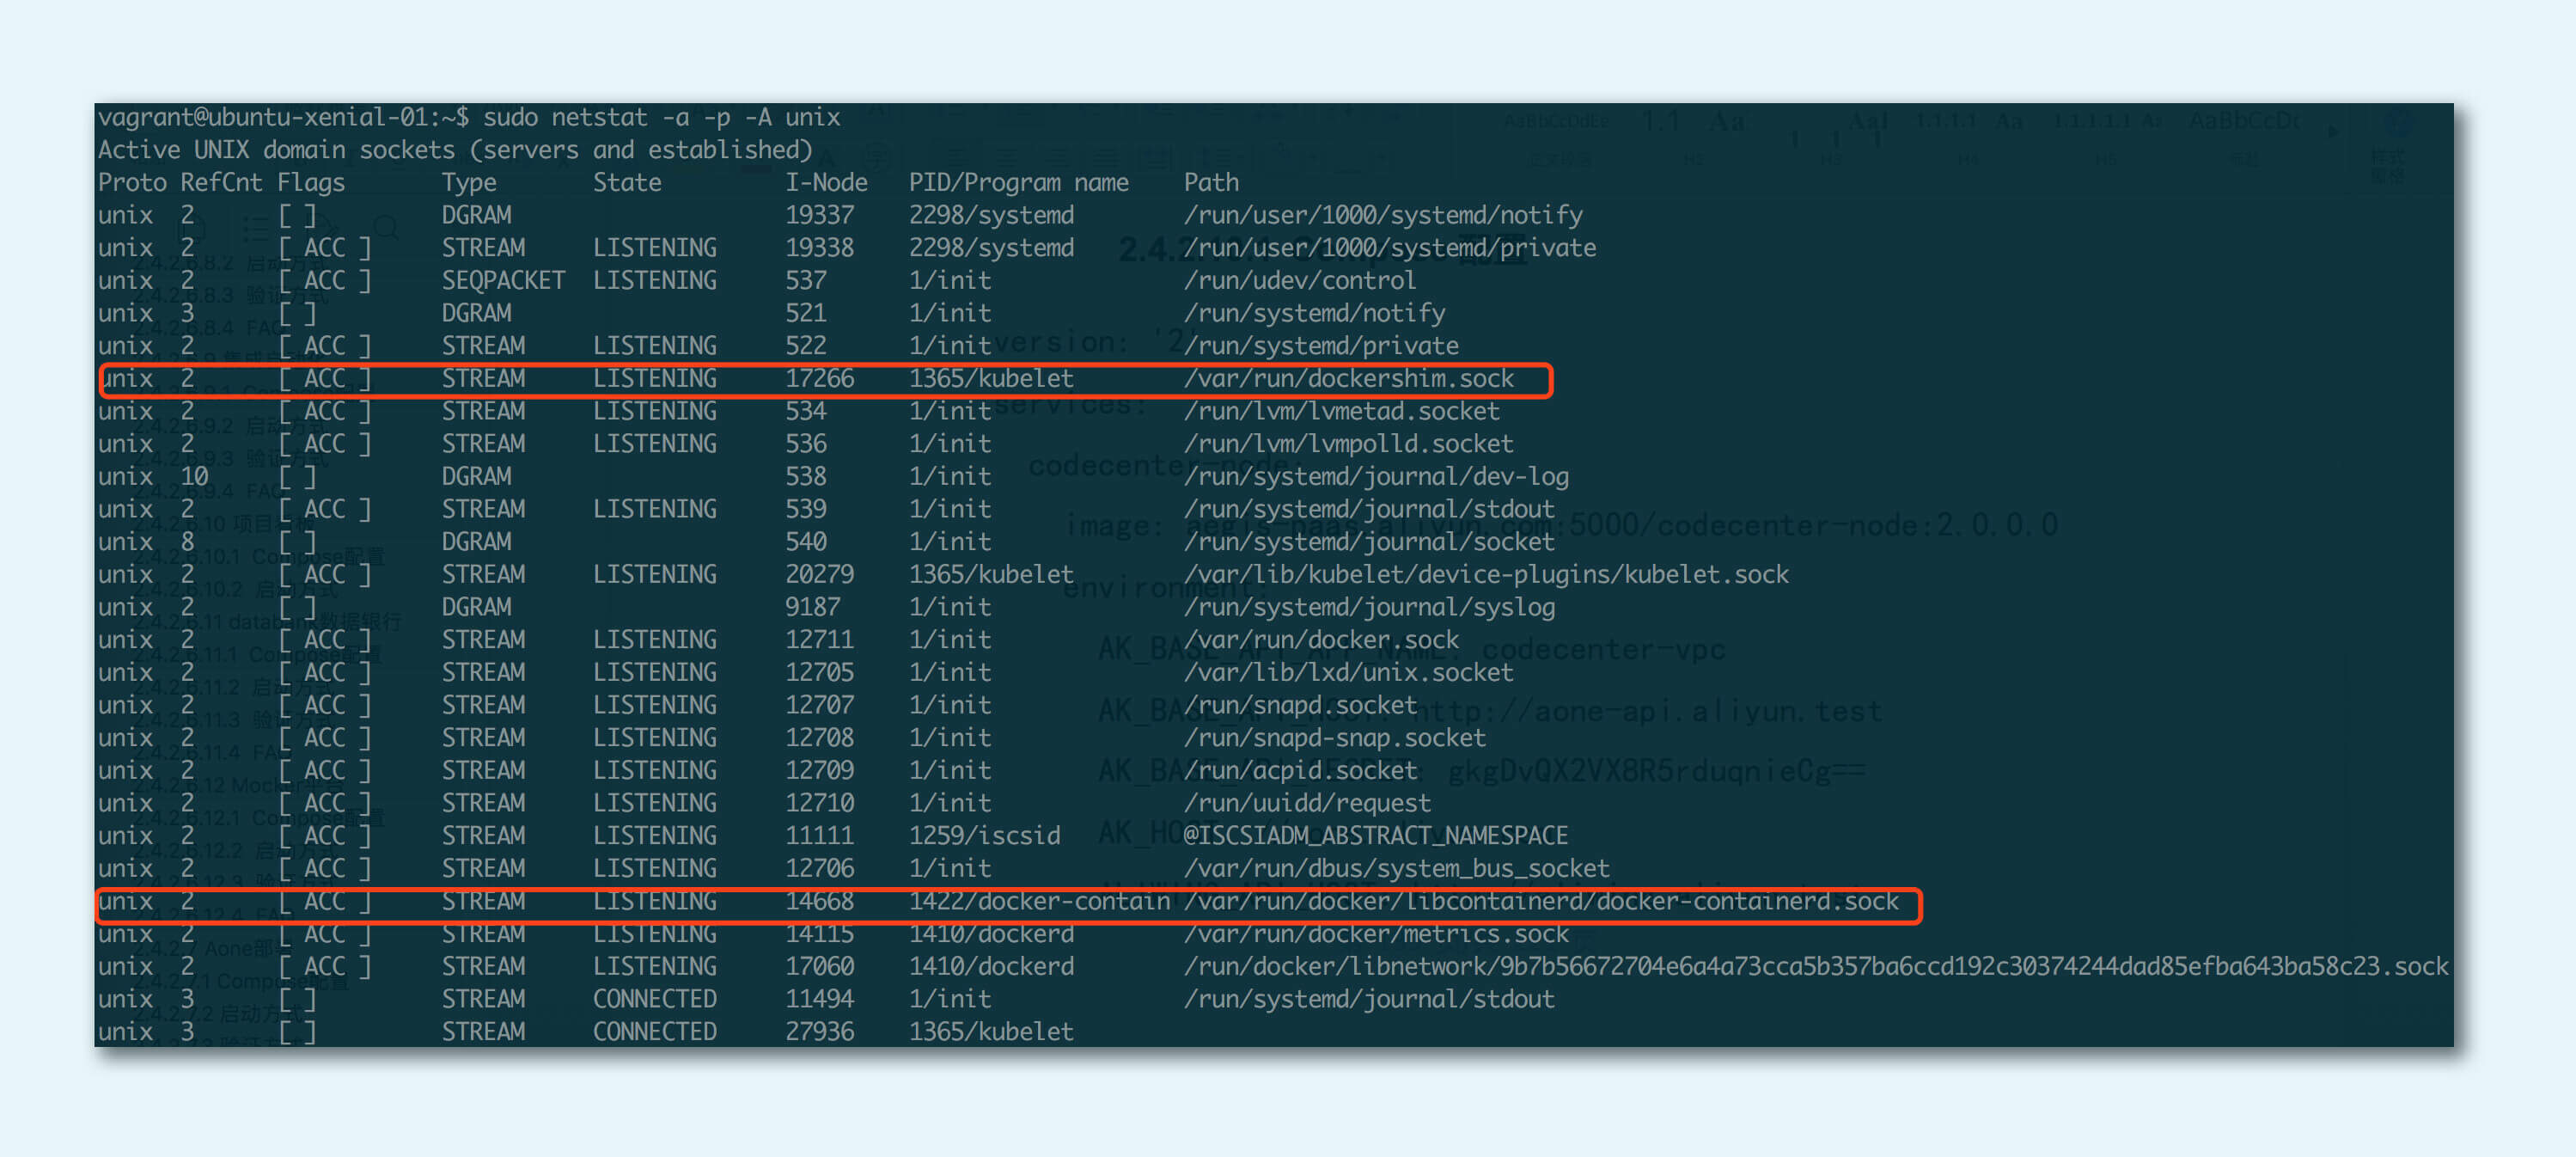Click the 'Type' column header
Viewport: 2576px width, 1157px height.
point(469,183)
